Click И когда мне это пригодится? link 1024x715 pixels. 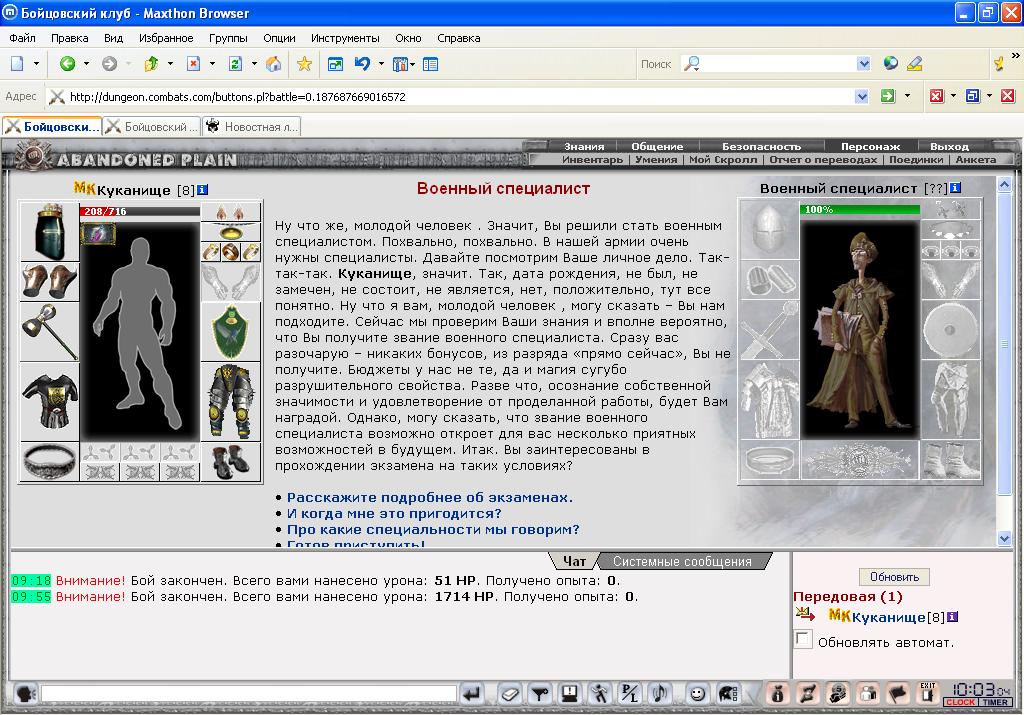[x=394, y=513]
